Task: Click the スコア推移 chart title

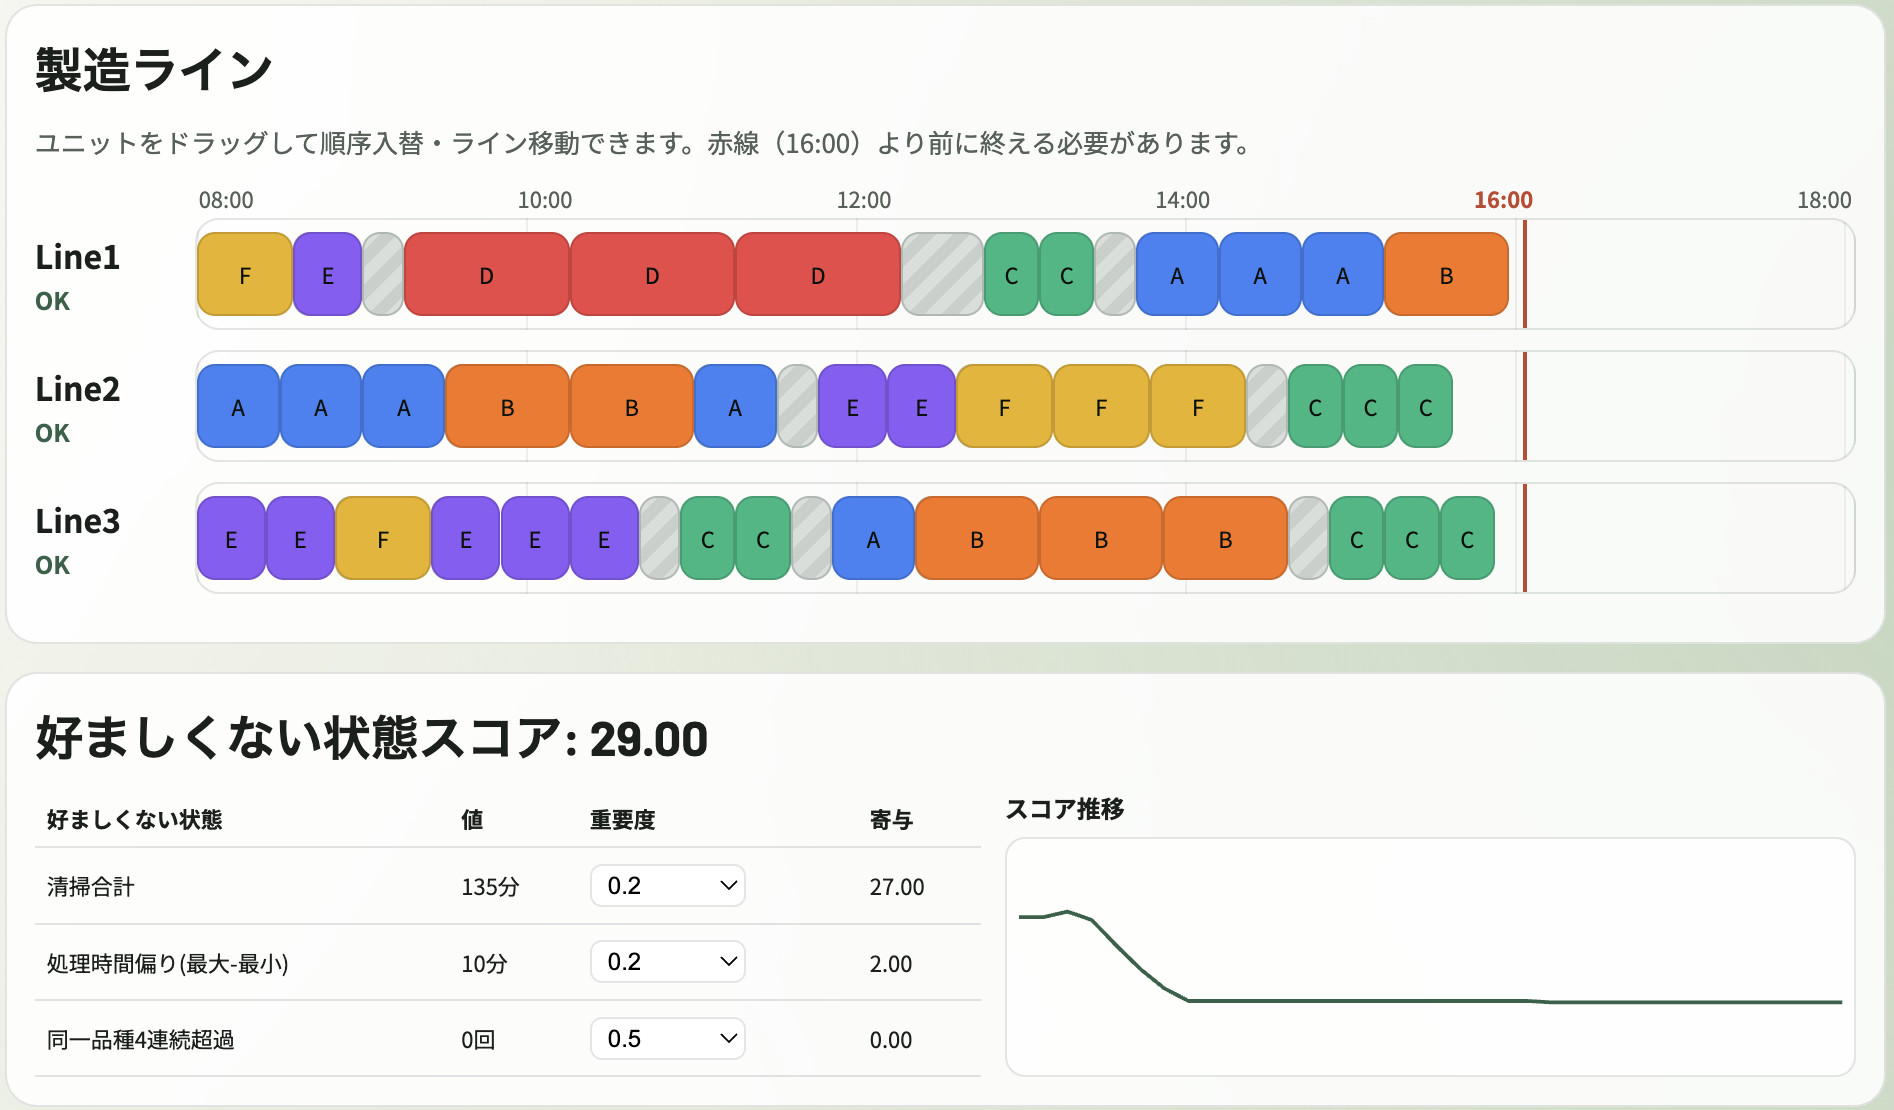Action: (1066, 810)
